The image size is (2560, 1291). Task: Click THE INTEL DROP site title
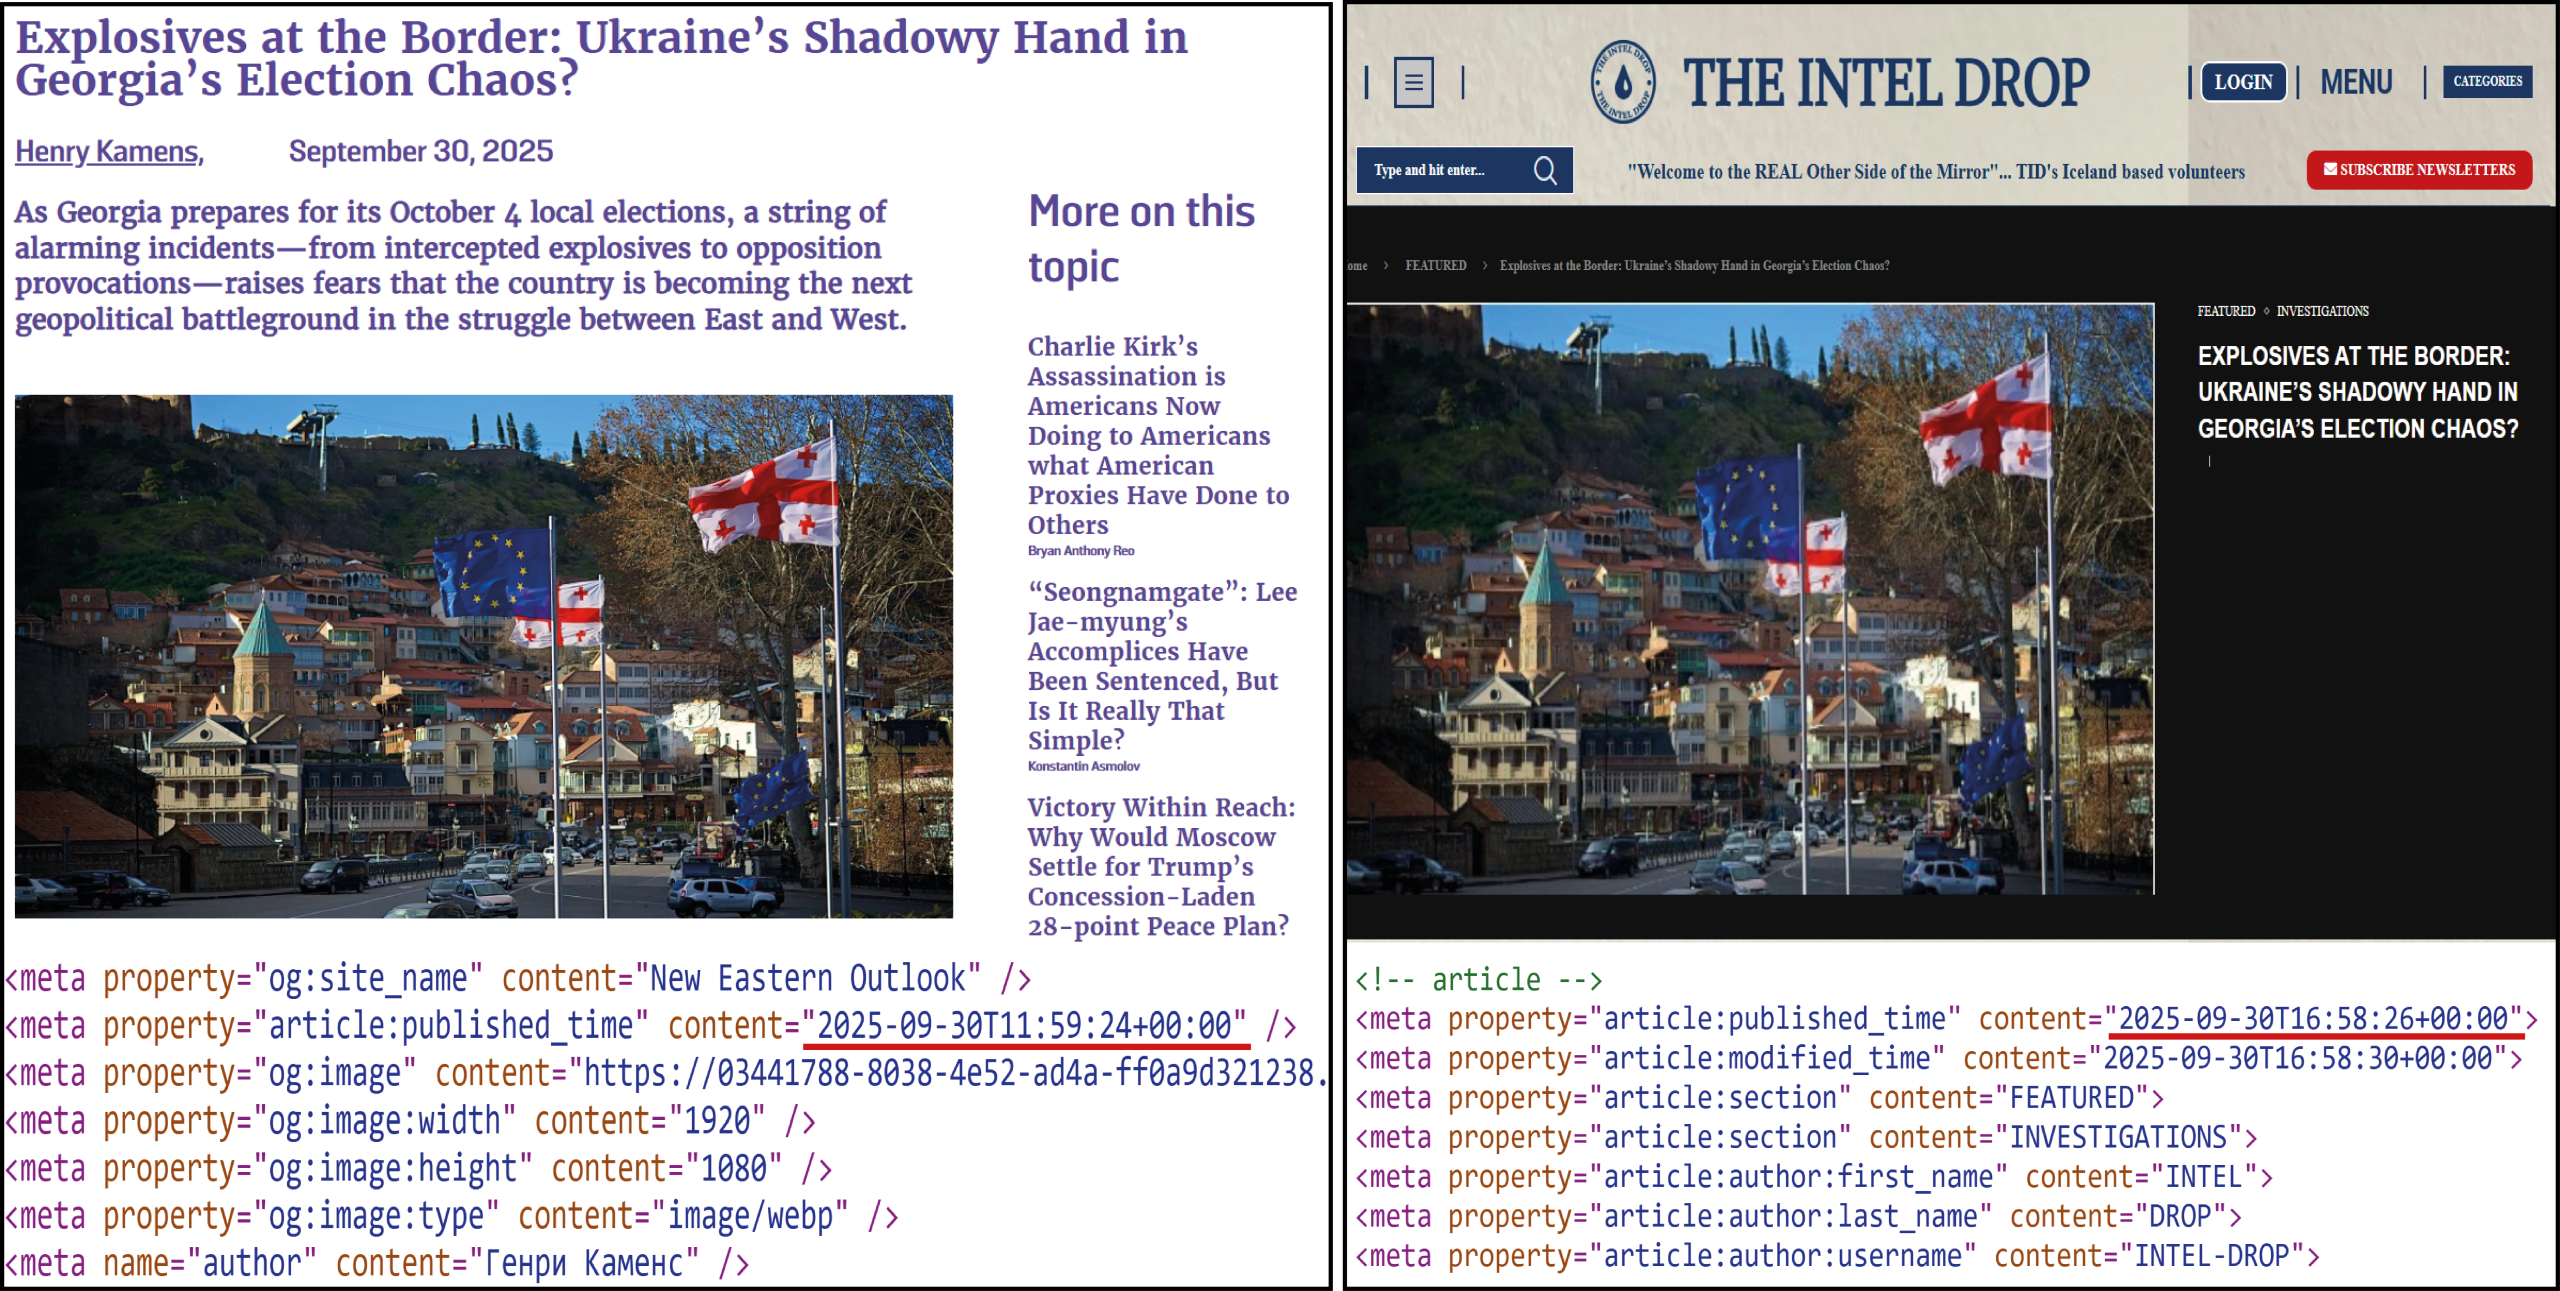1885,82
